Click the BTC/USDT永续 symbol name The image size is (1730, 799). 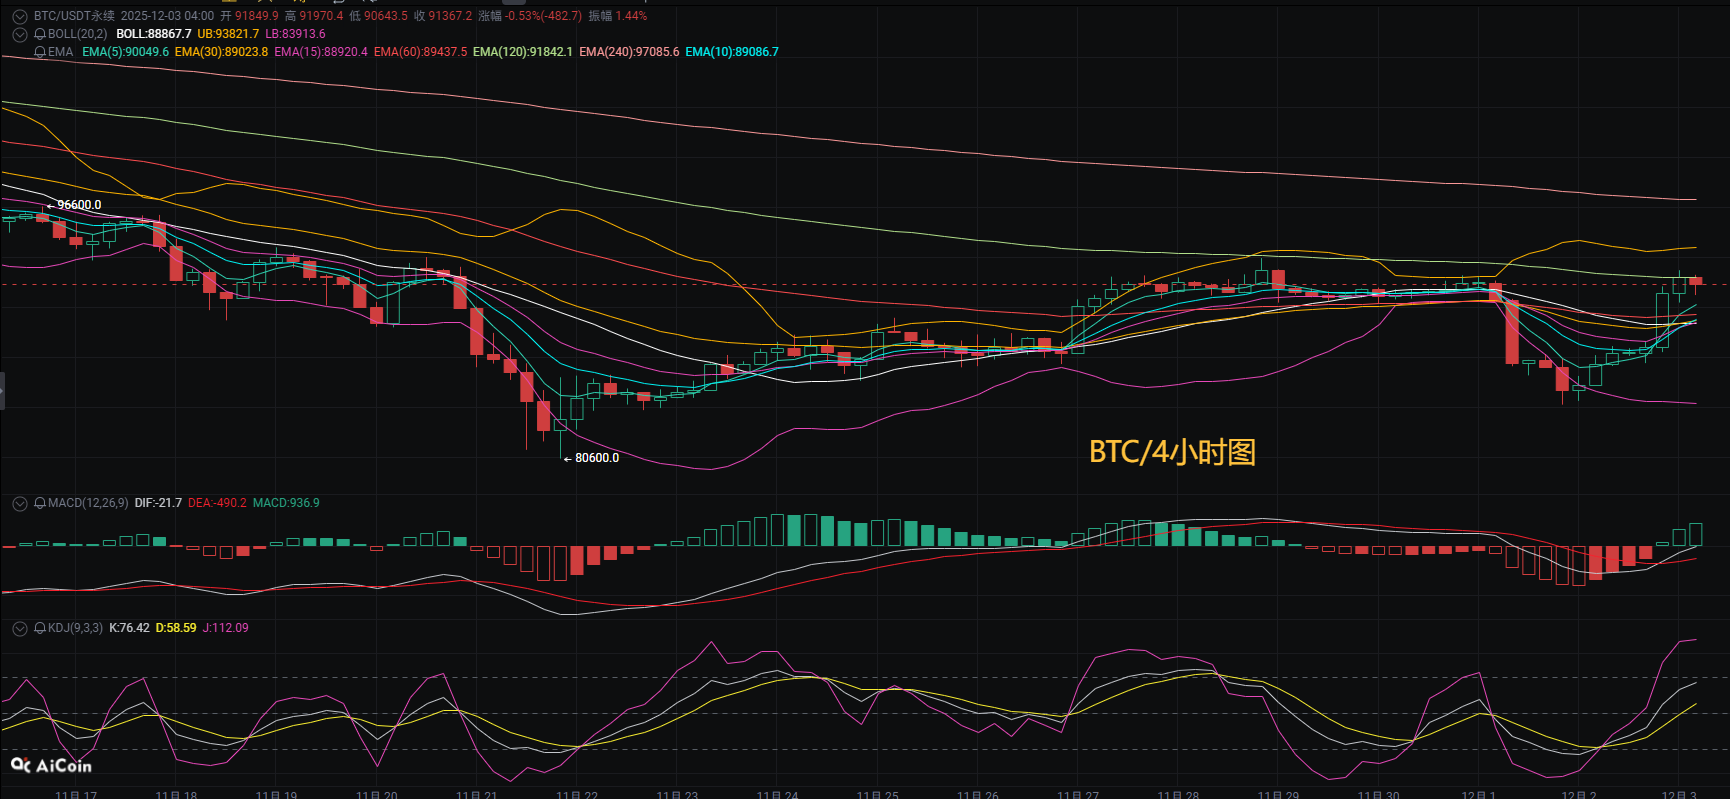tap(74, 16)
